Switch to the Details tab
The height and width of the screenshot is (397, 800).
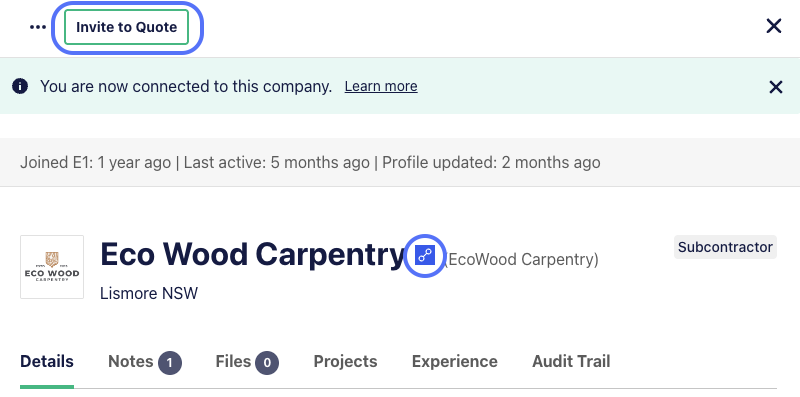coord(47,362)
